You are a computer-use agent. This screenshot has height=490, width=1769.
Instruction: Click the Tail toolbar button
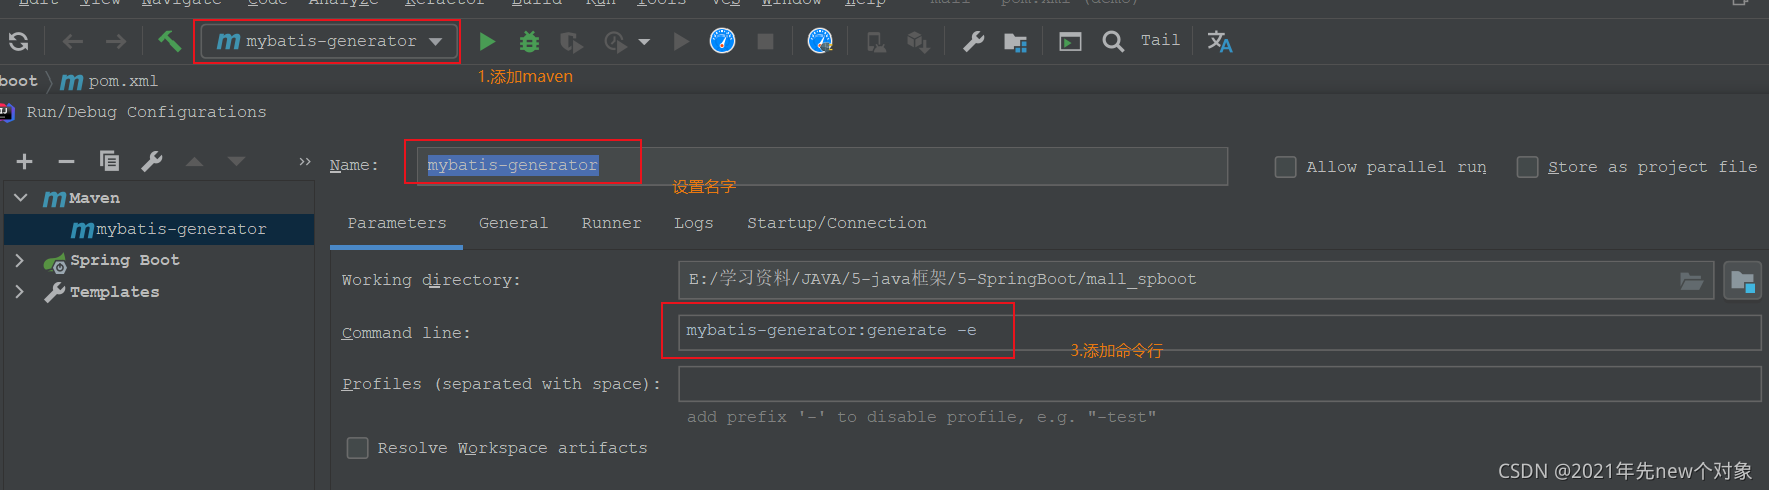coord(1160,40)
